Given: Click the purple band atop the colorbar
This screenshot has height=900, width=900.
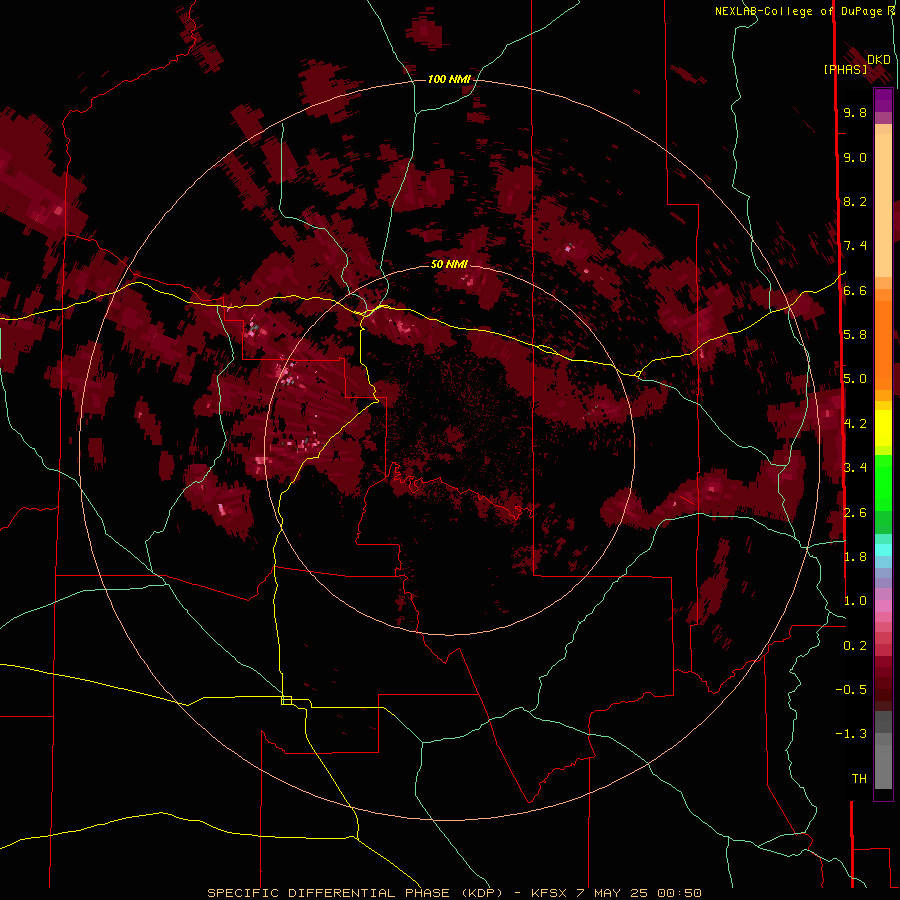Looking at the screenshot, I should click(x=883, y=100).
